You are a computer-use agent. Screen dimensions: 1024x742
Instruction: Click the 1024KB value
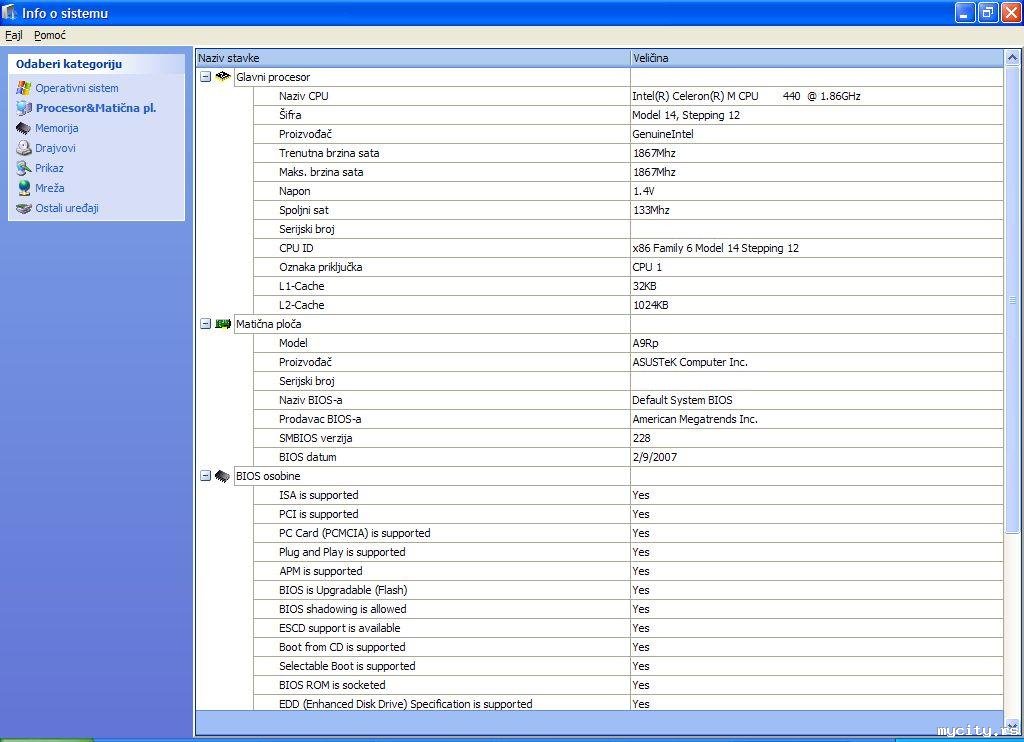point(650,305)
